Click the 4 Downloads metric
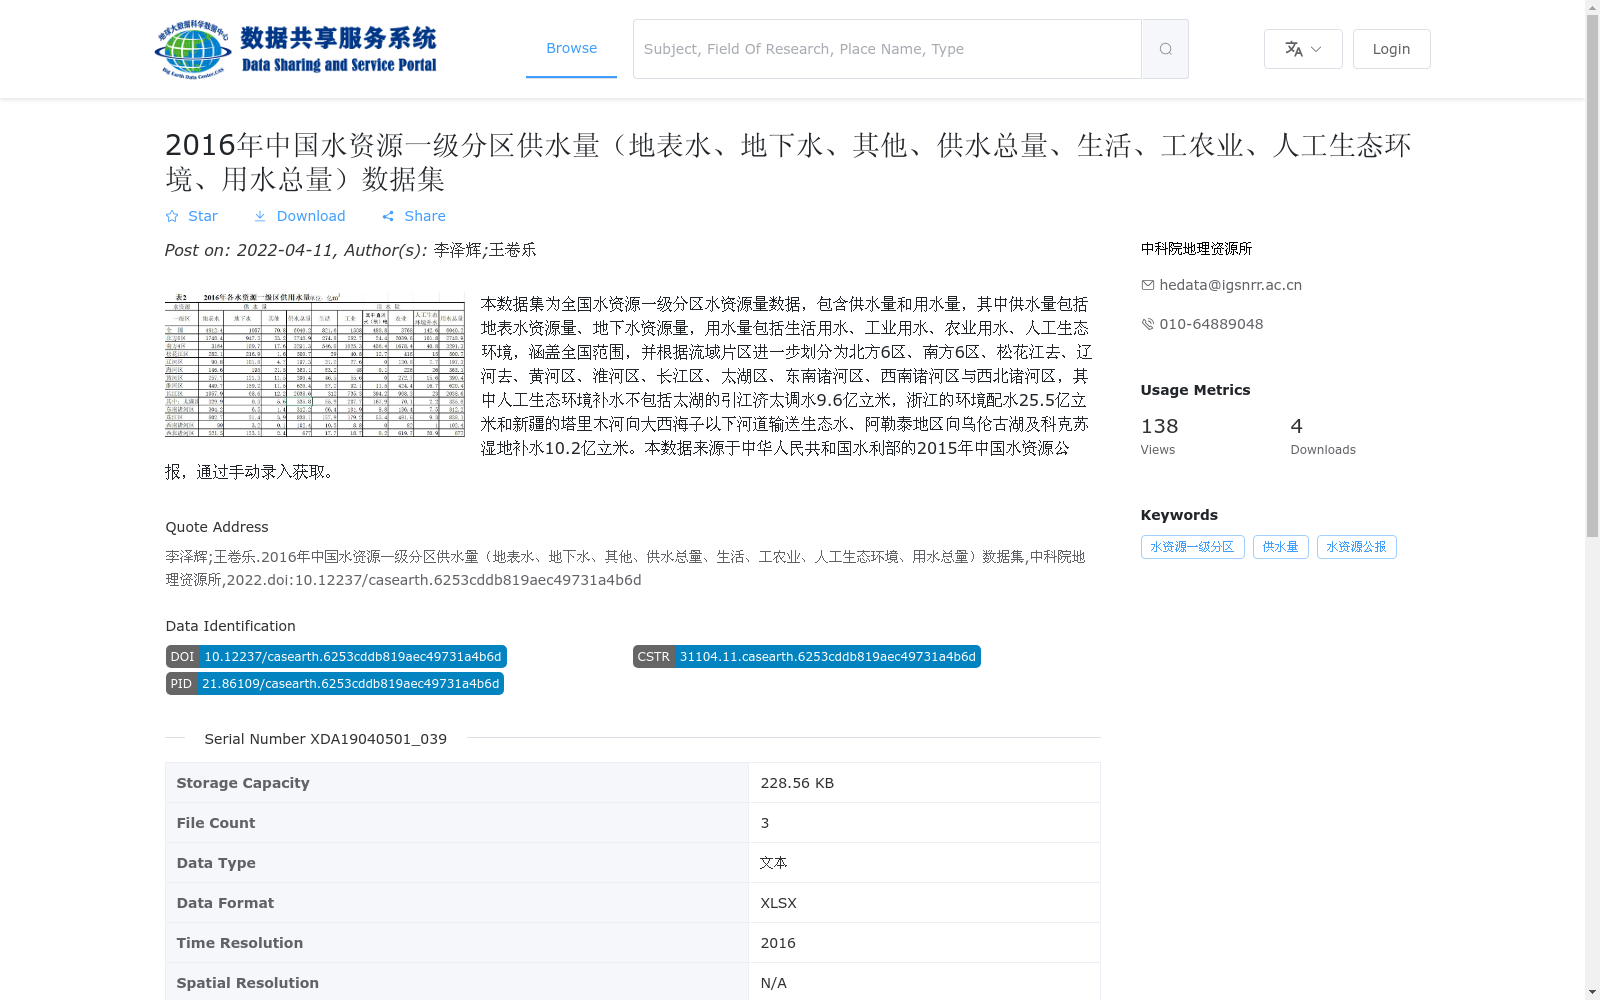 click(1323, 436)
